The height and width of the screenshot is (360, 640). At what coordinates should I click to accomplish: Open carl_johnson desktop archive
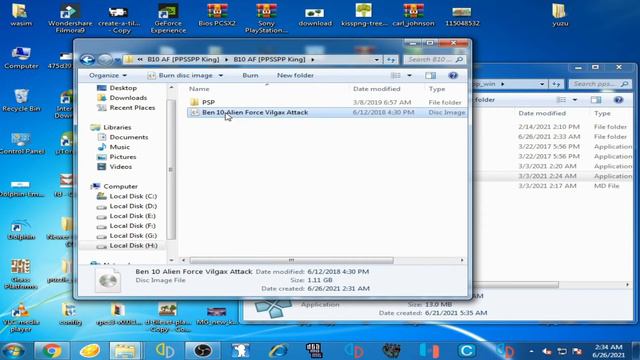413,16
